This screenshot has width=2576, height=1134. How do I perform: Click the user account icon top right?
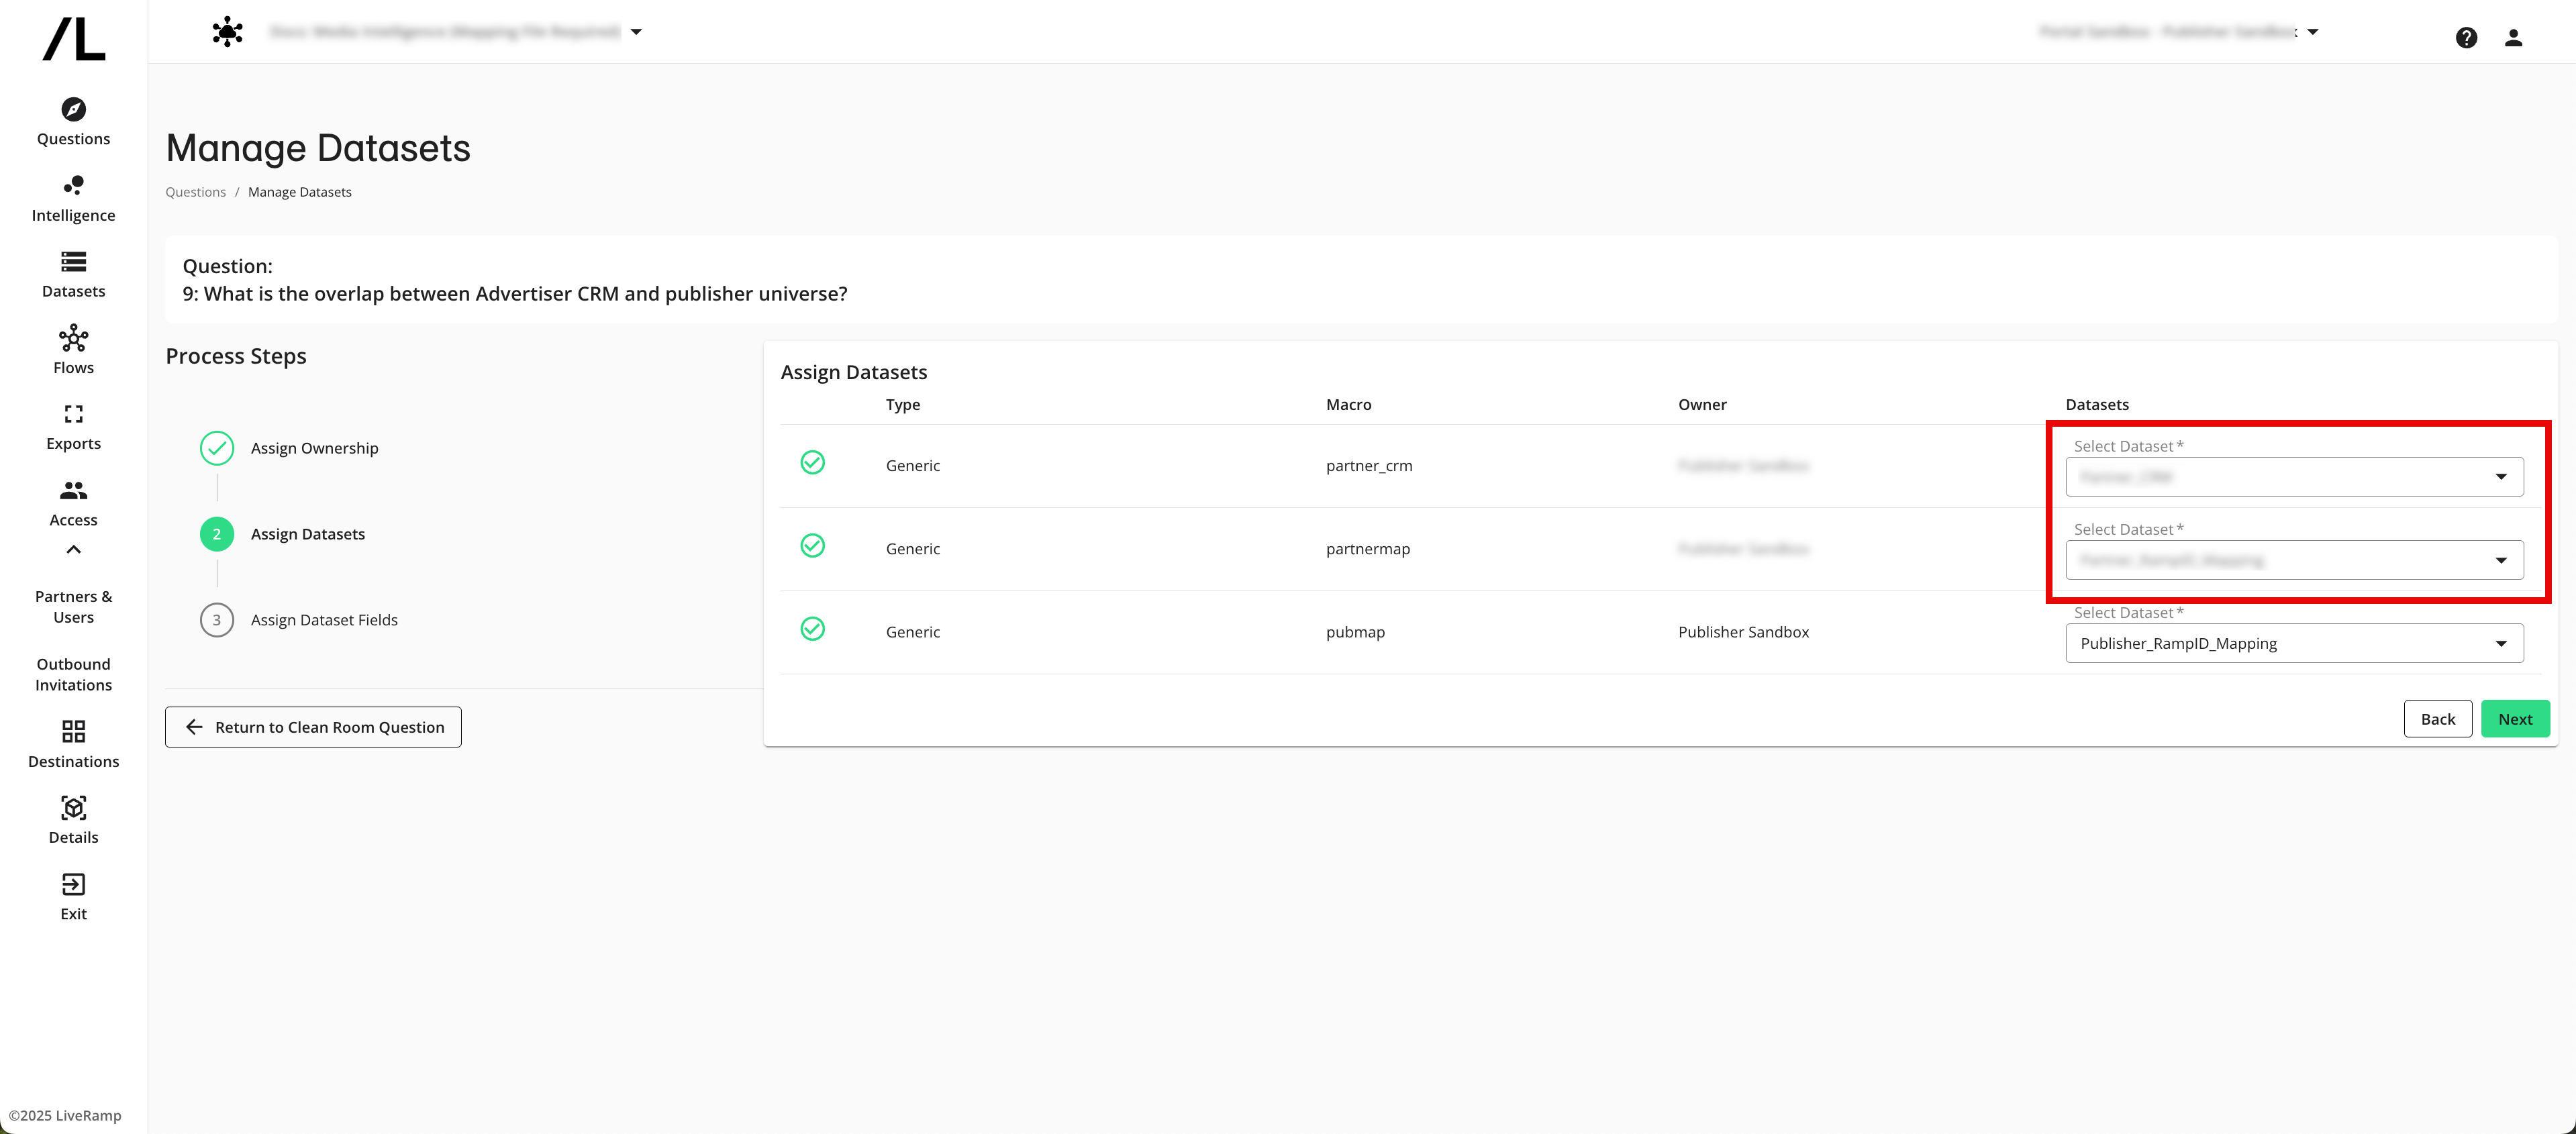[2515, 37]
